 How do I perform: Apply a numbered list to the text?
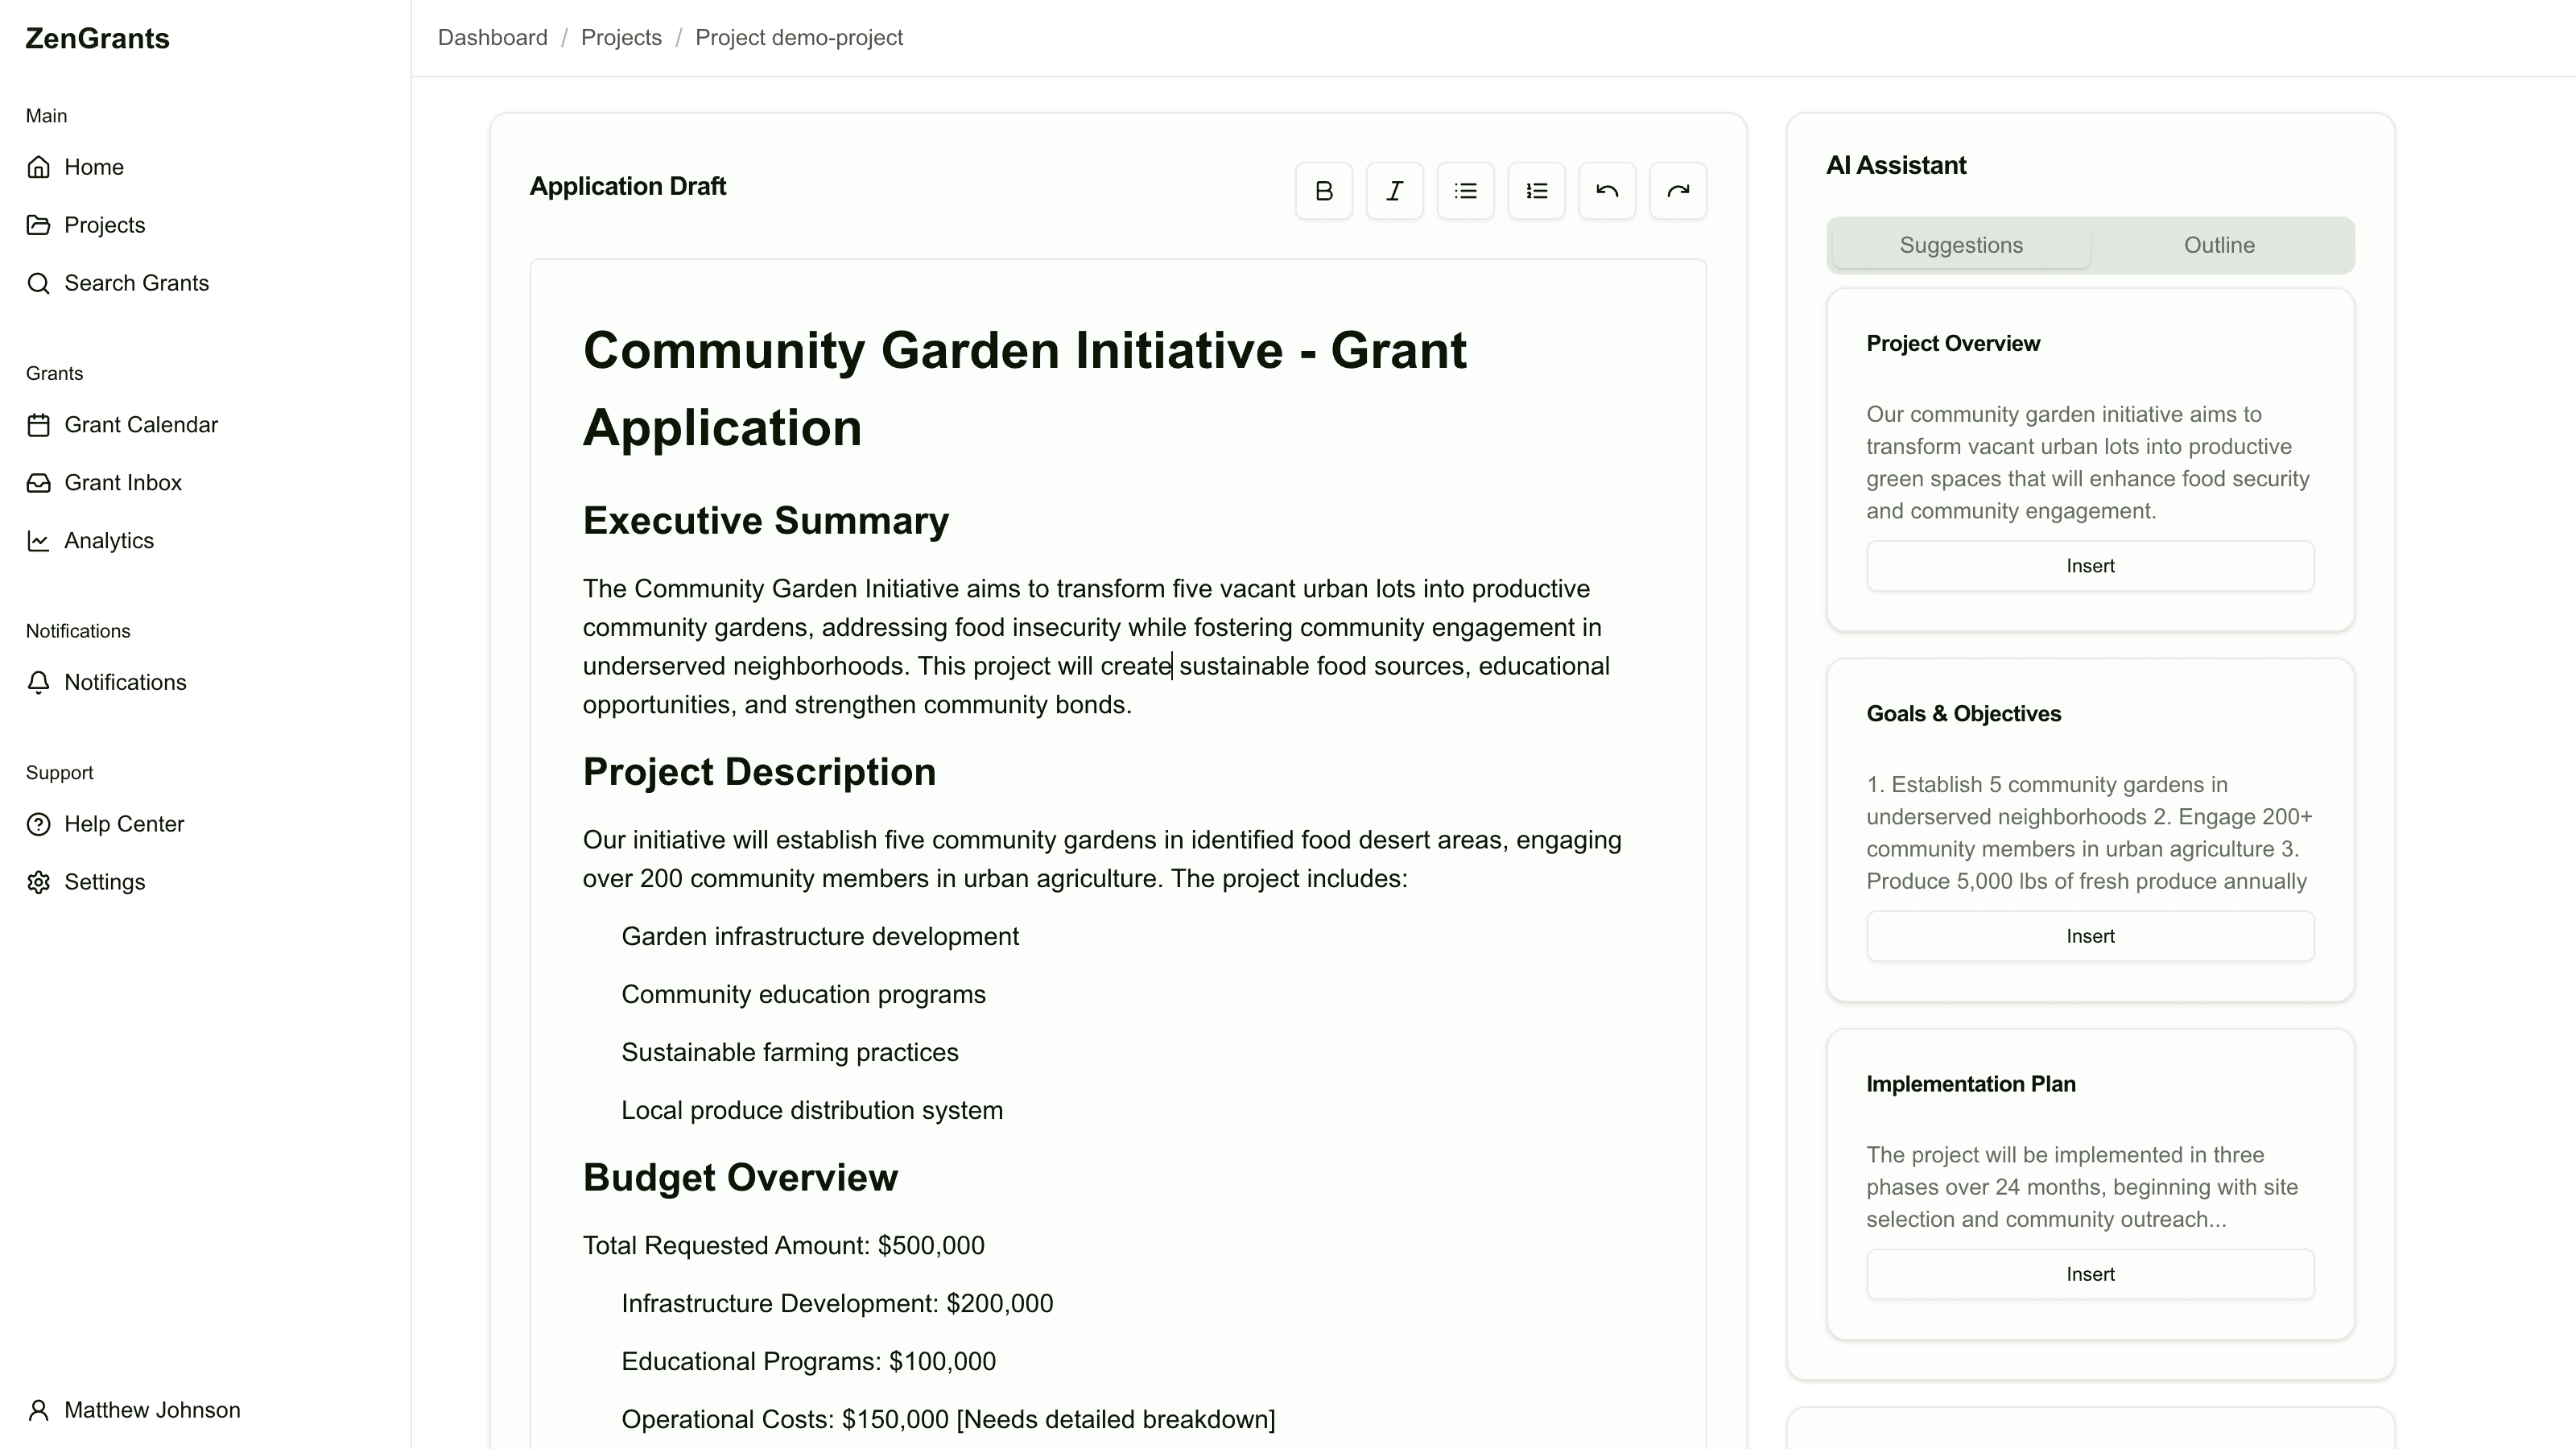[x=1536, y=190]
